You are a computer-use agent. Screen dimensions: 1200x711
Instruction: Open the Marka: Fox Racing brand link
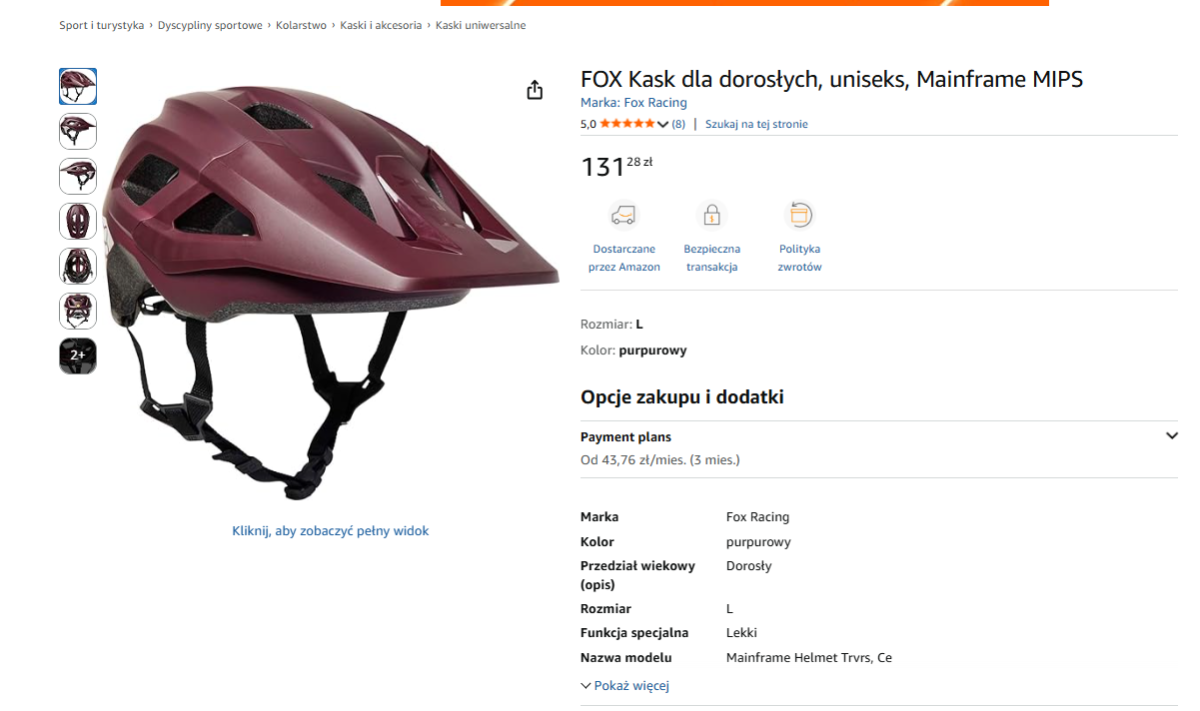tap(634, 103)
